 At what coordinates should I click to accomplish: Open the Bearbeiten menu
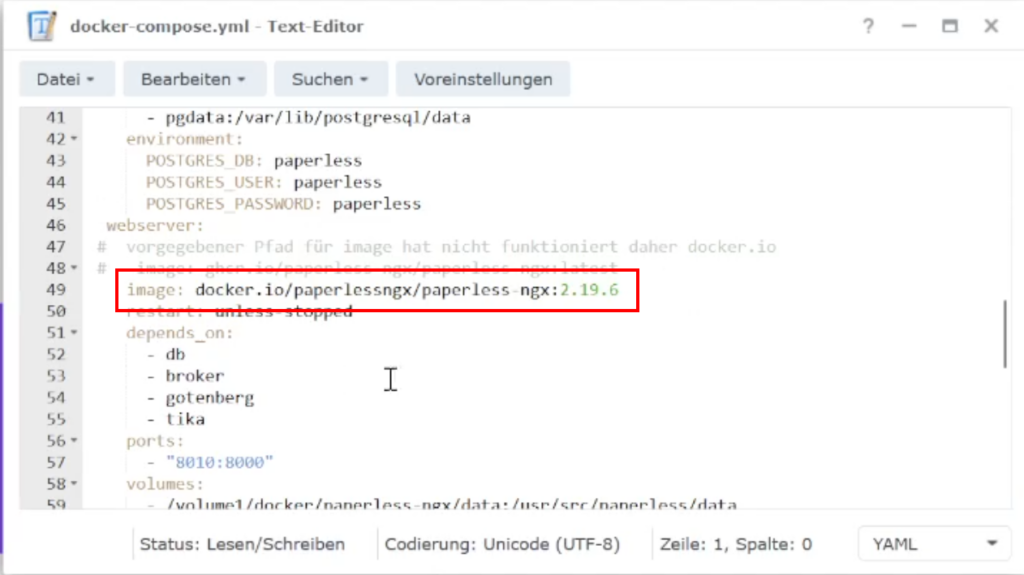[x=194, y=79]
